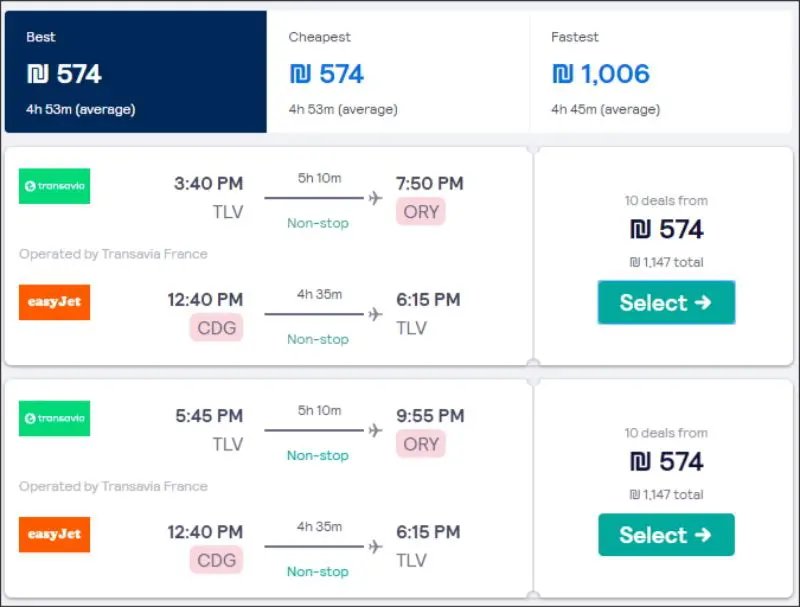Click the easyJet logo in the second flight card
The image size is (800, 607).
coord(55,534)
